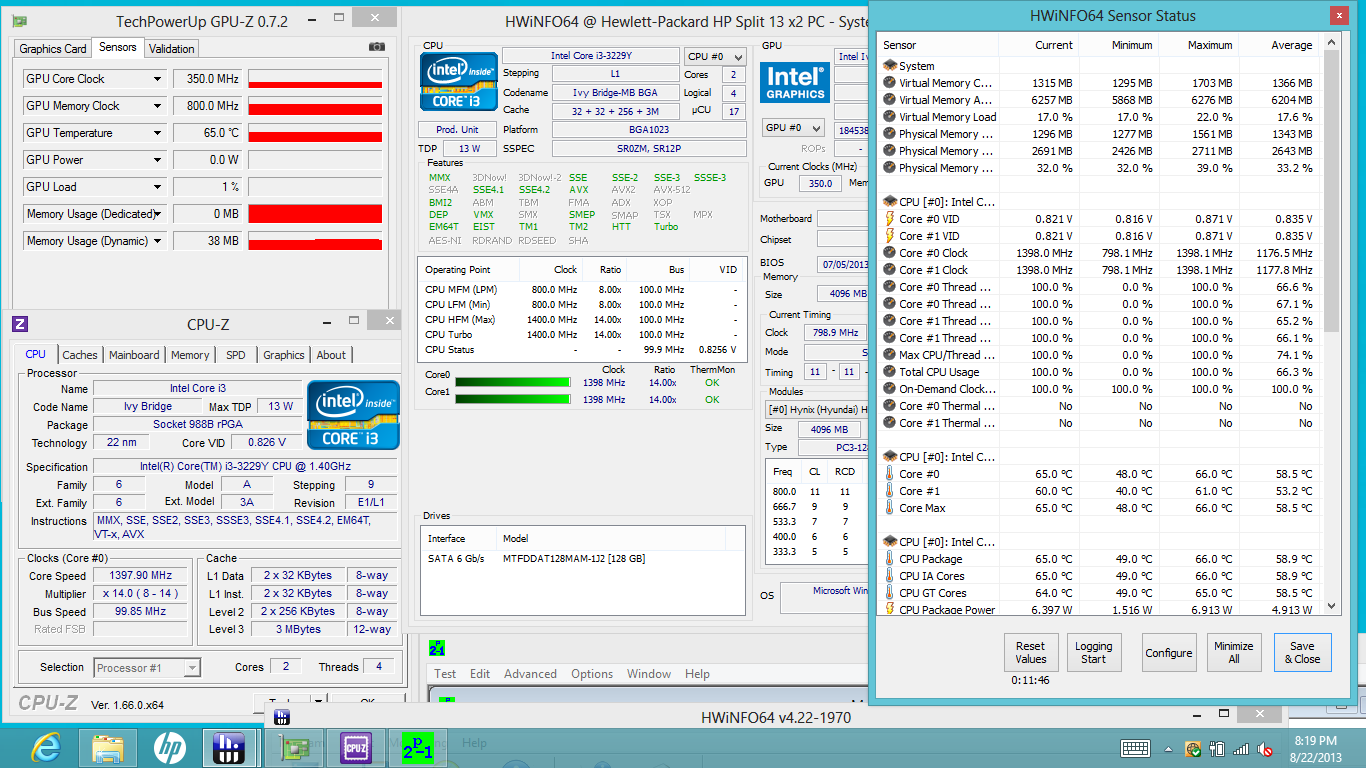Click the Specification field in CPU-Z
Screen dimensions: 1366x768
click(x=244, y=467)
